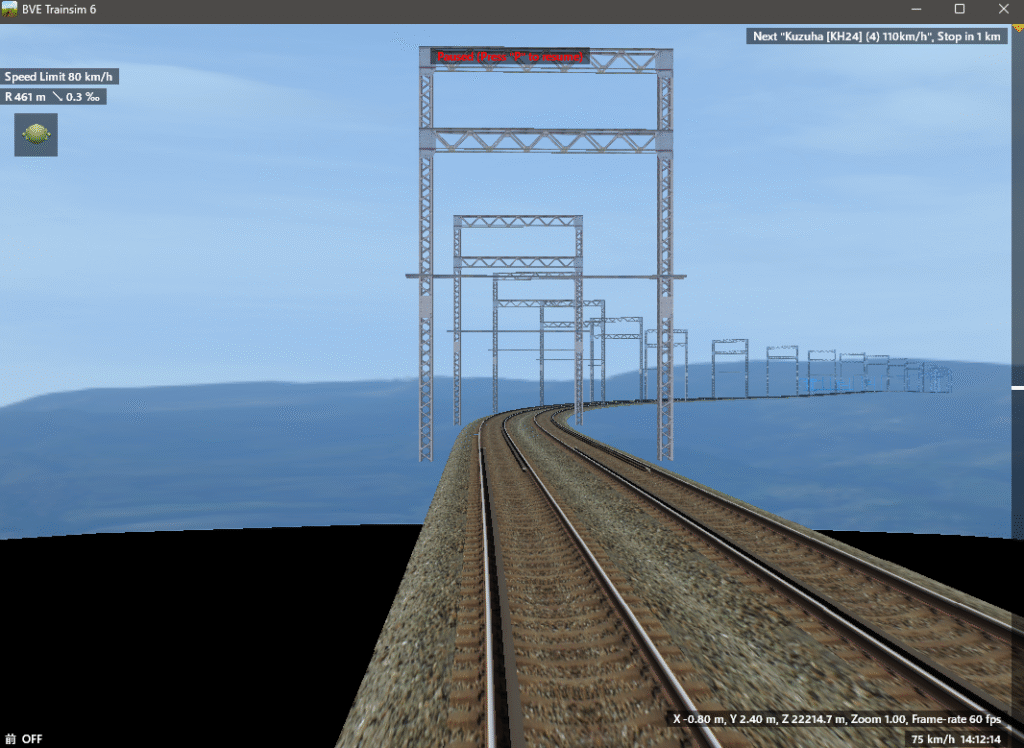Click the red Paused message banner
1024x748 pixels.
(510, 57)
